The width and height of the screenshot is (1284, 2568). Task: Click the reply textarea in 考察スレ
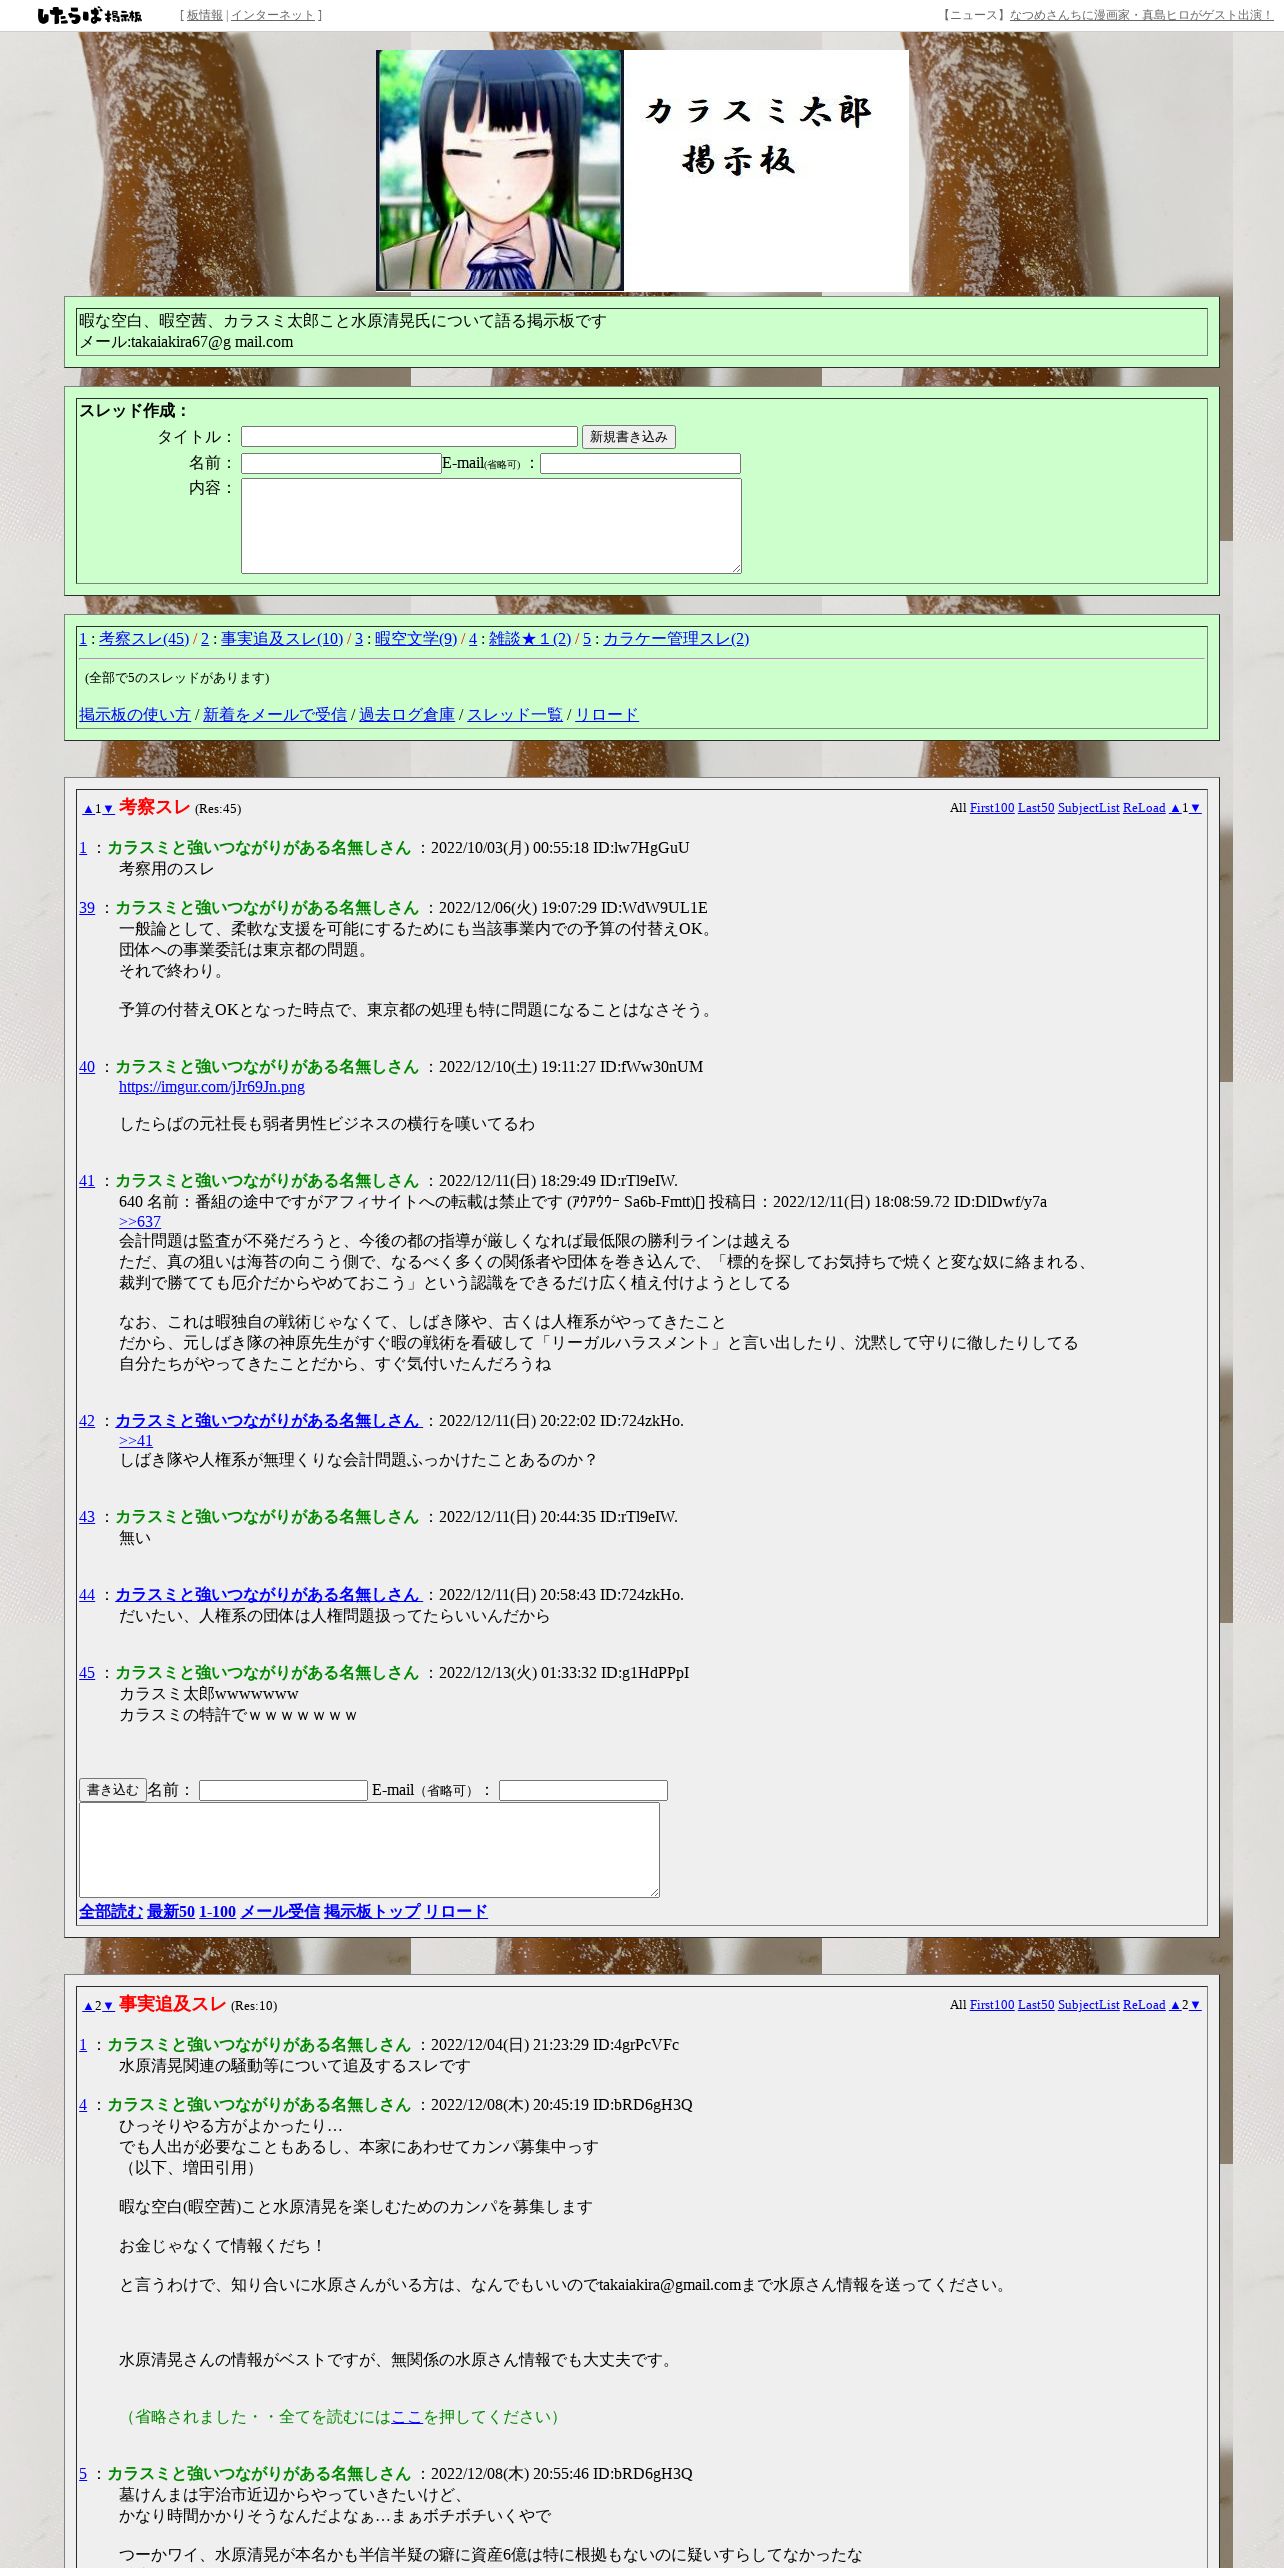tap(369, 1850)
